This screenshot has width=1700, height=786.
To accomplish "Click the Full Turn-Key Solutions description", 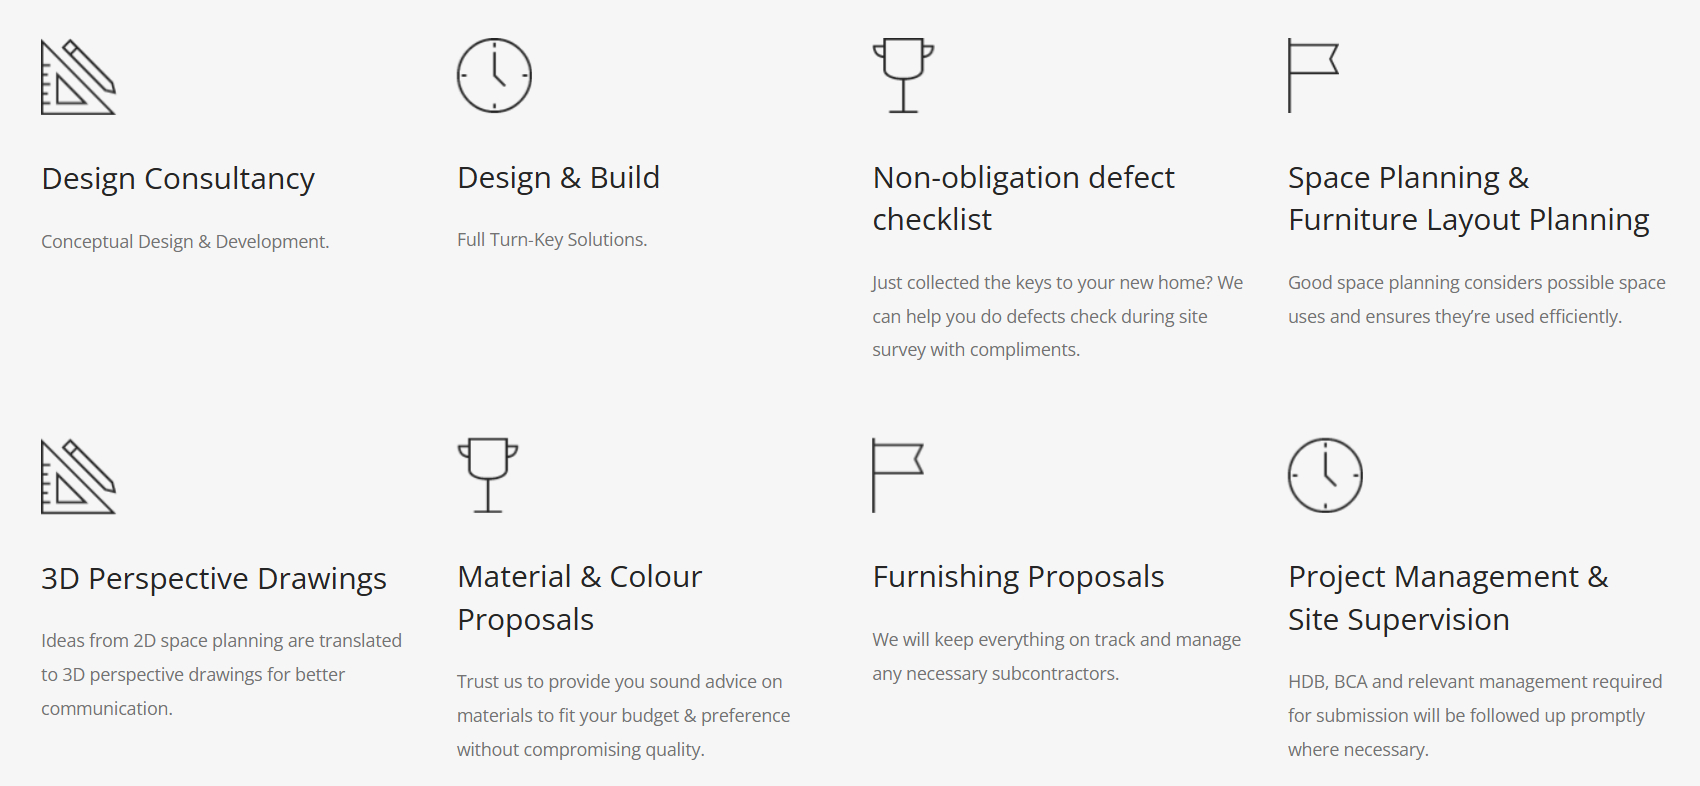I will (552, 240).
